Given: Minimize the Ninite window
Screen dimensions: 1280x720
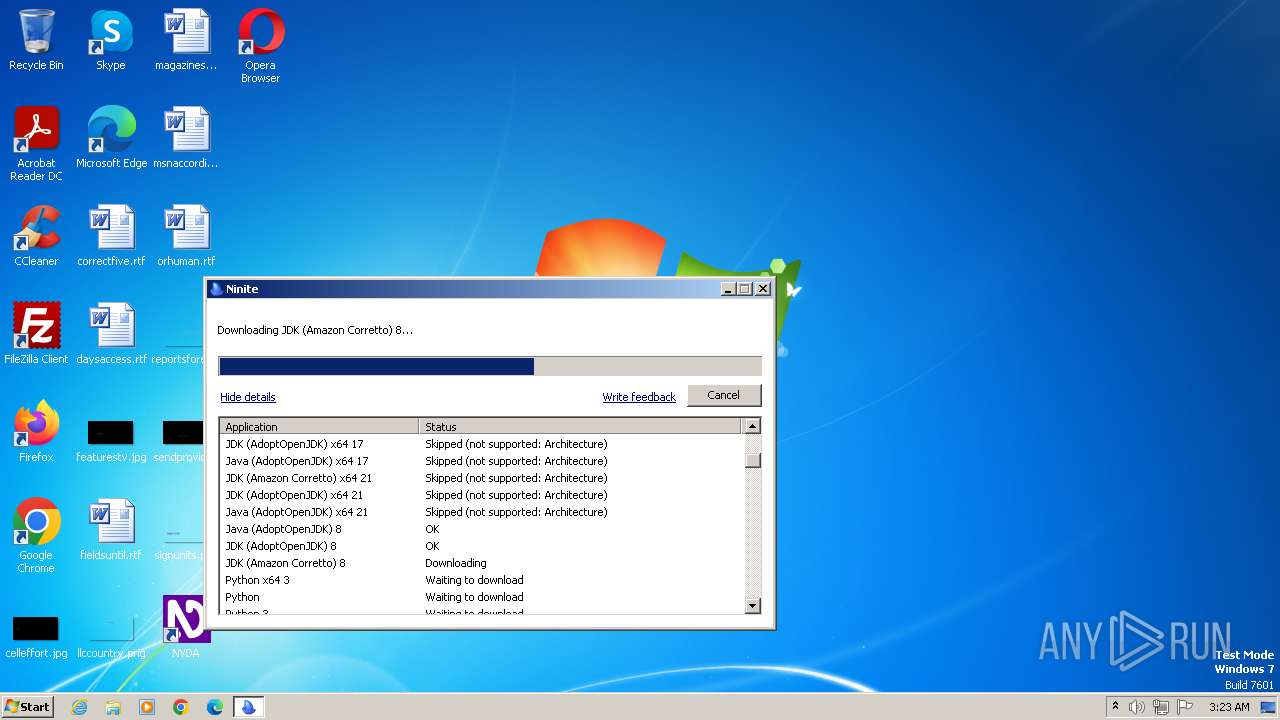Looking at the screenshot, I should 729,288.
